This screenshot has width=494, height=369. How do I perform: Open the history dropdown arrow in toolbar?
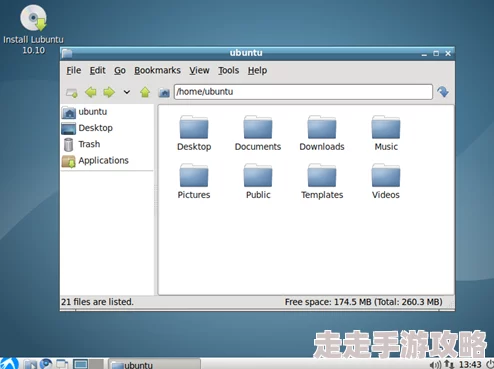(127, 92)
